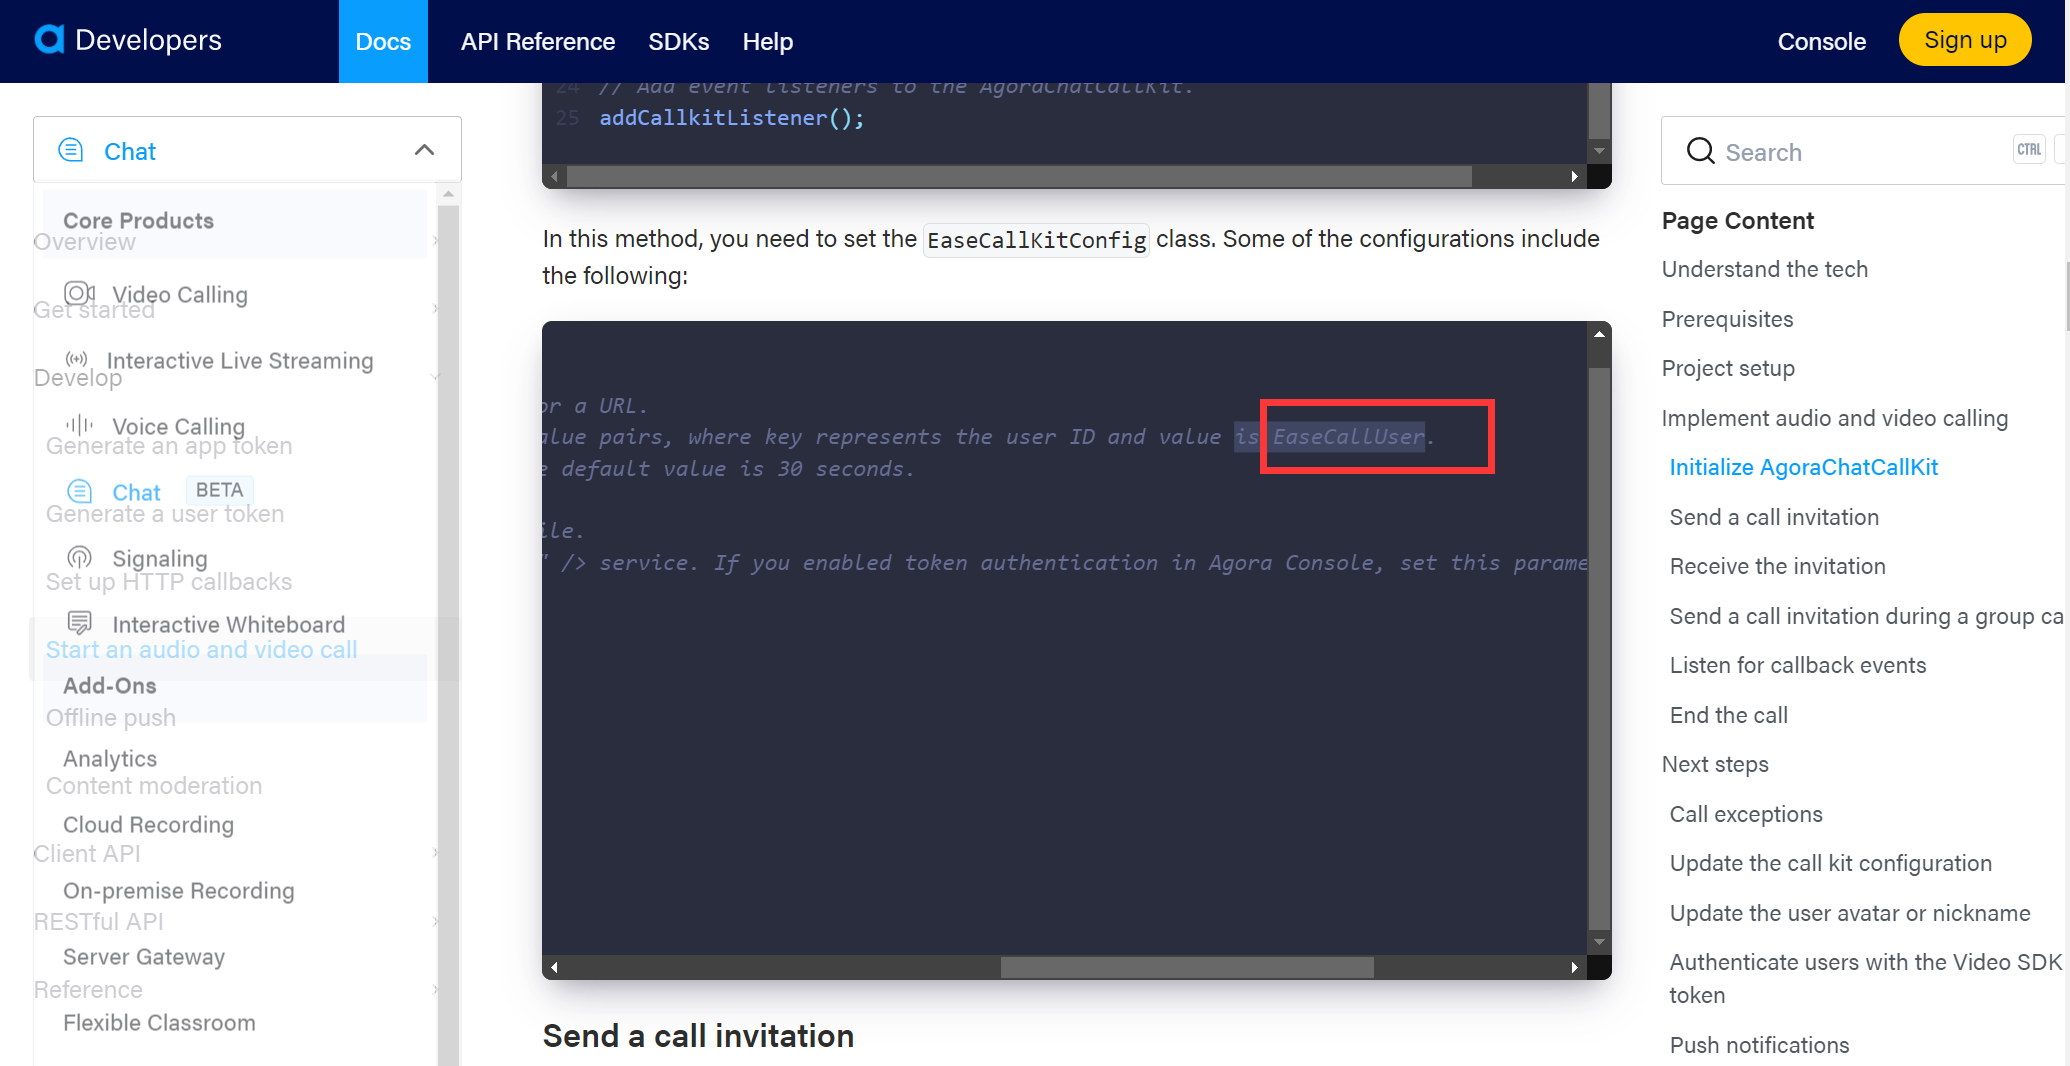The height and width of the screenshot is (1066, 2070).
Task: Open the API Reference menu
Action: tap(537, 41)
